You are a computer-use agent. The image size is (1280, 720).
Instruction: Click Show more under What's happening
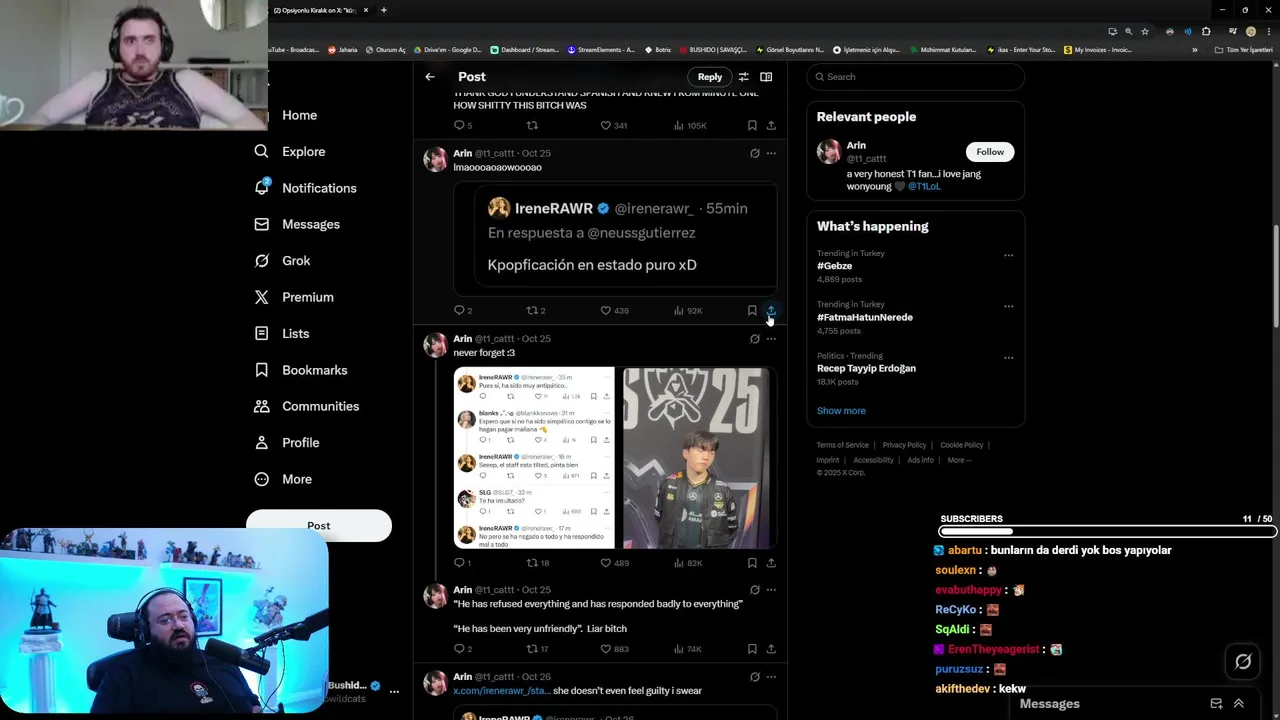point(841,411)
